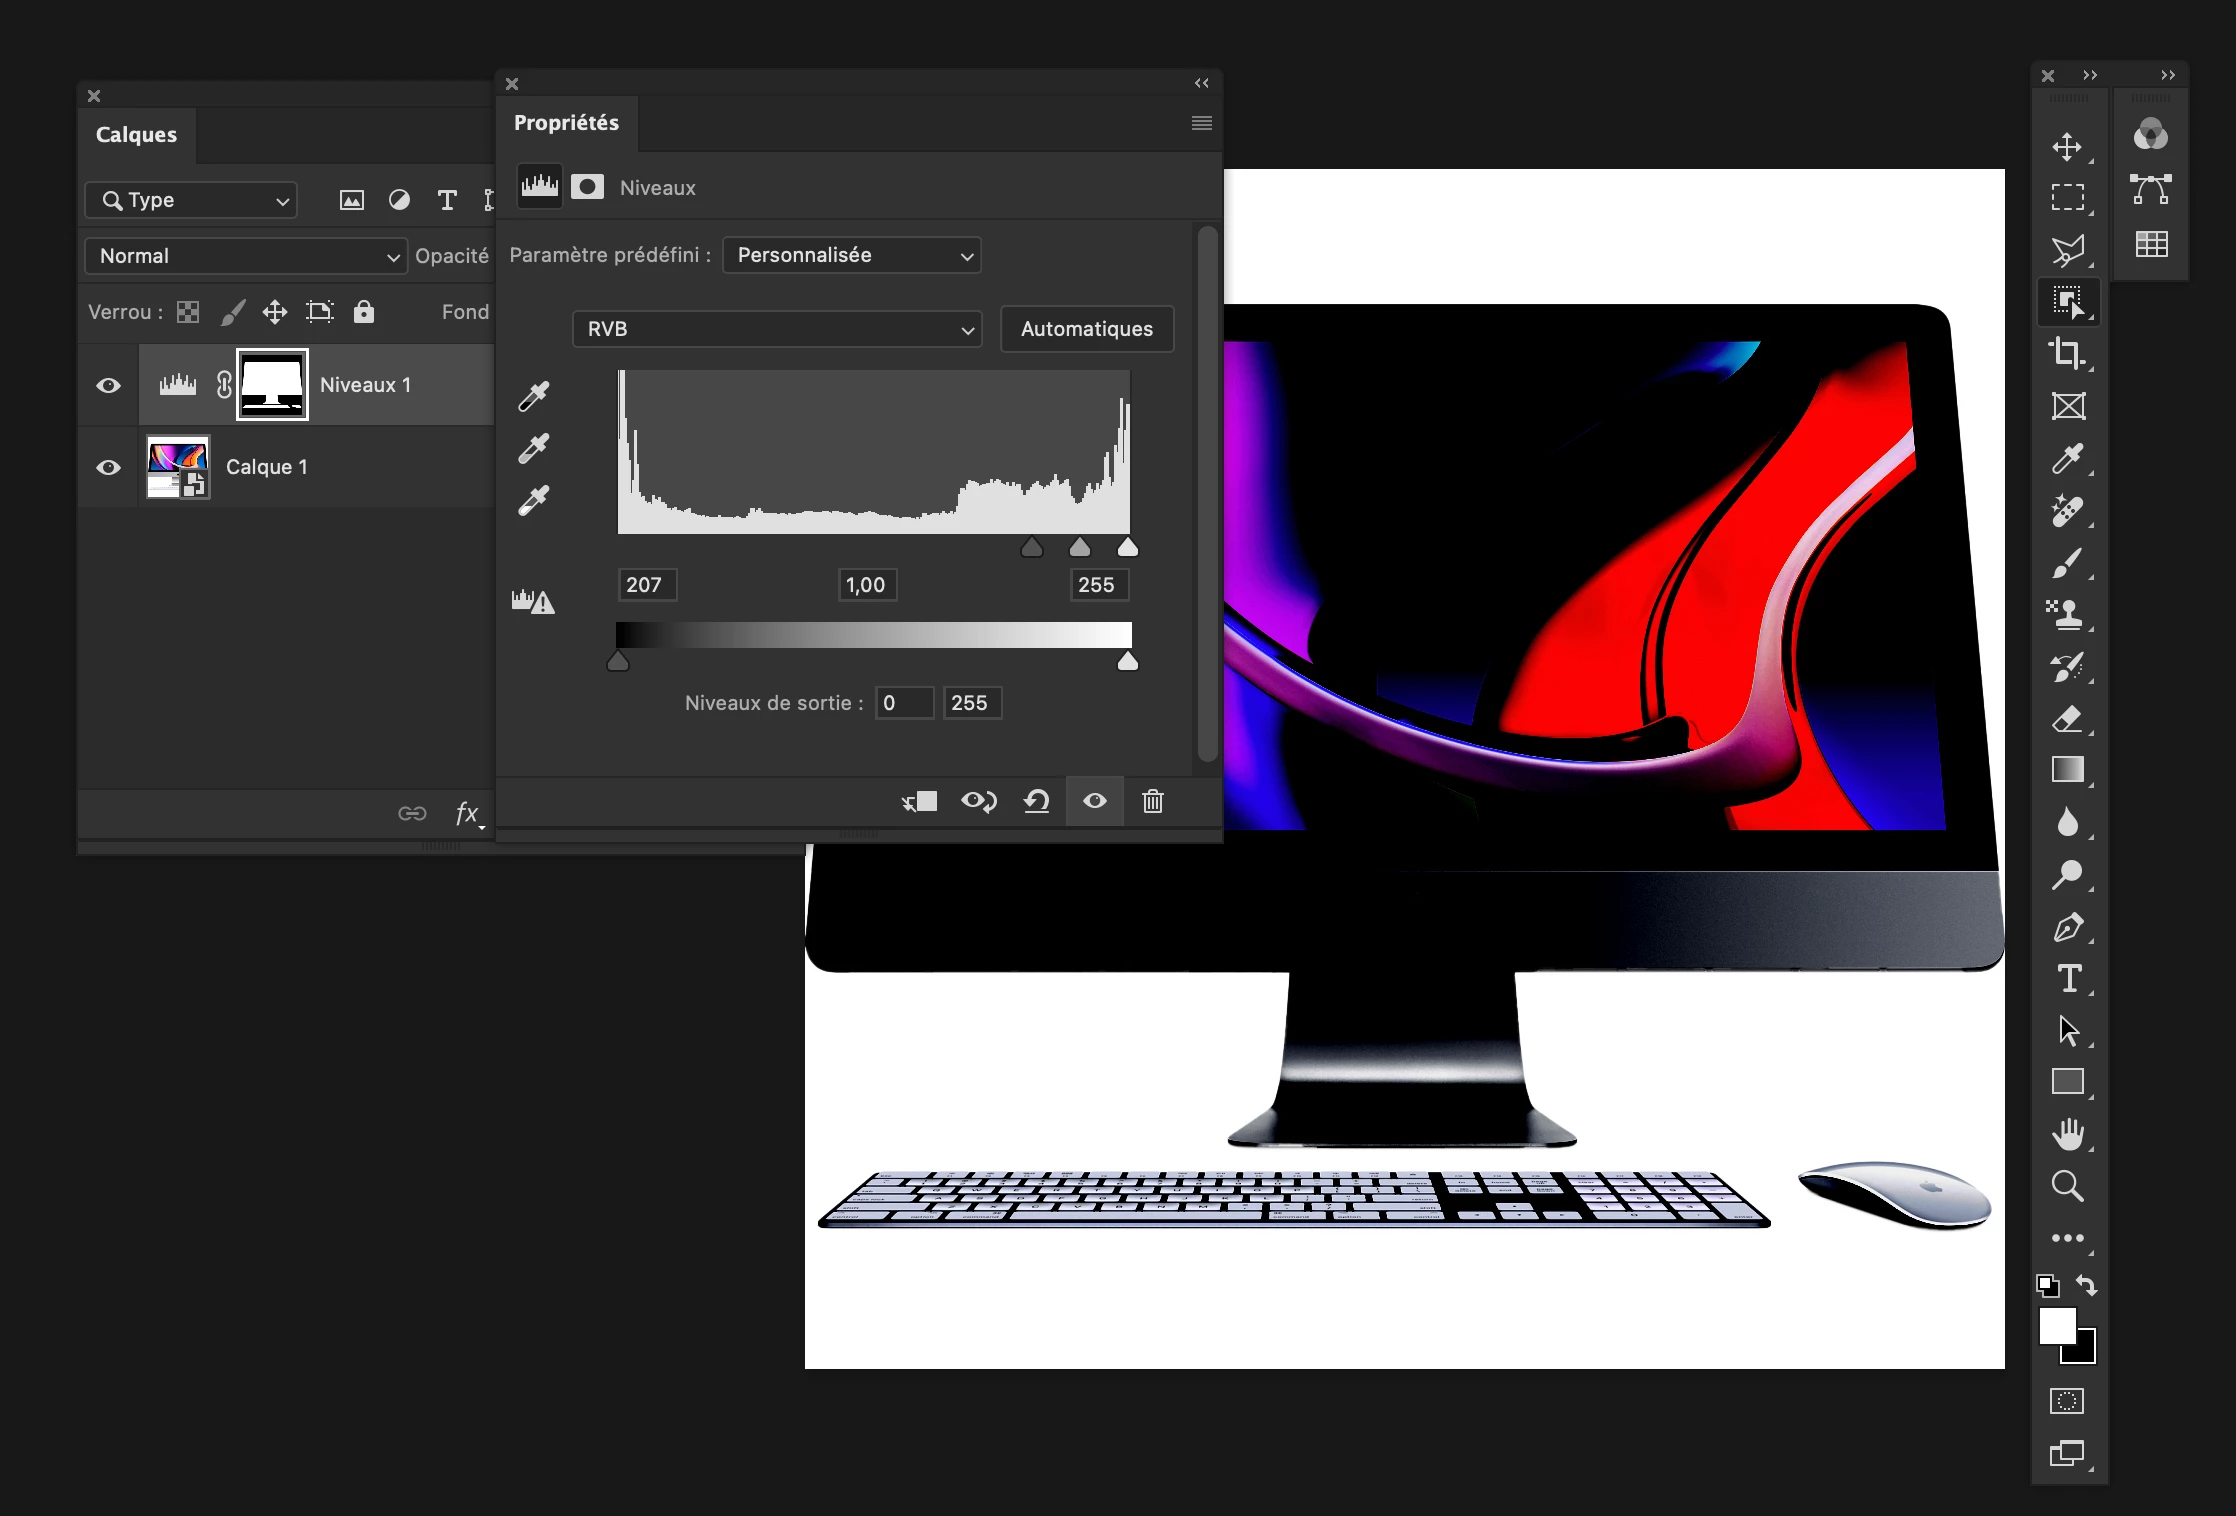Hide the Niveaux 1 layer
The image size is (2236, 1516).
(108, 385)
